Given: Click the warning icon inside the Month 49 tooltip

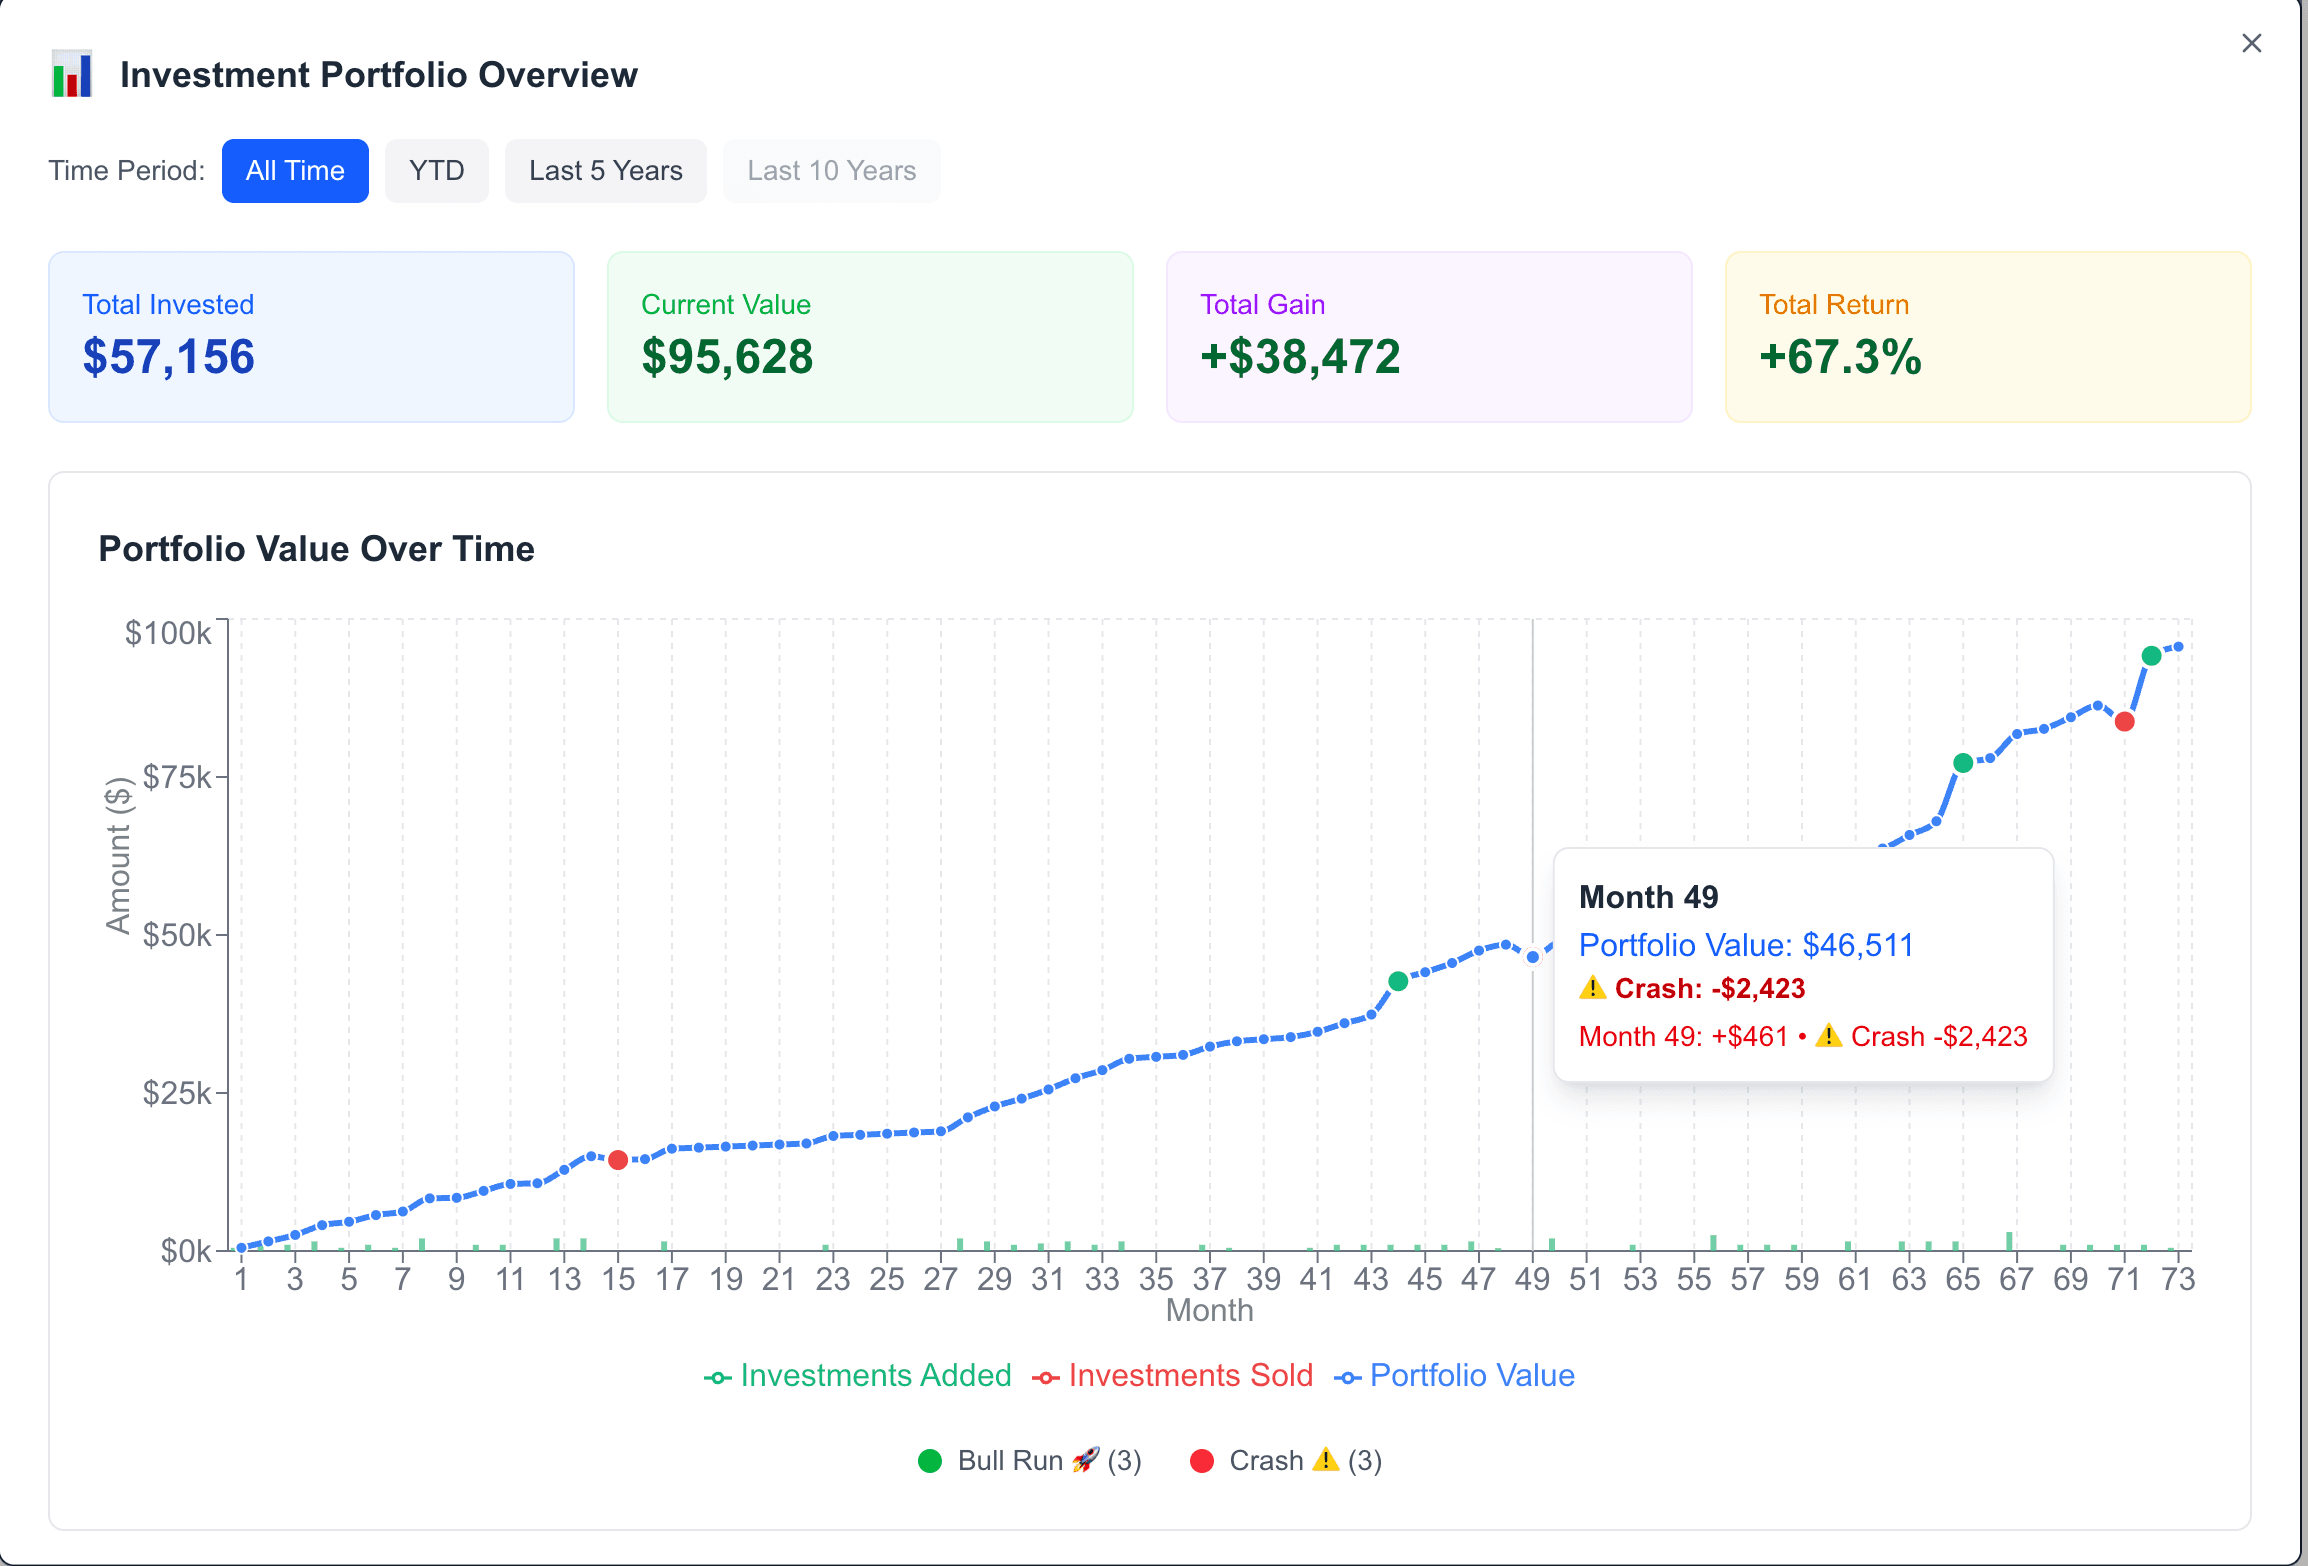Looking at the screenshot, I should click(1594, 988).
